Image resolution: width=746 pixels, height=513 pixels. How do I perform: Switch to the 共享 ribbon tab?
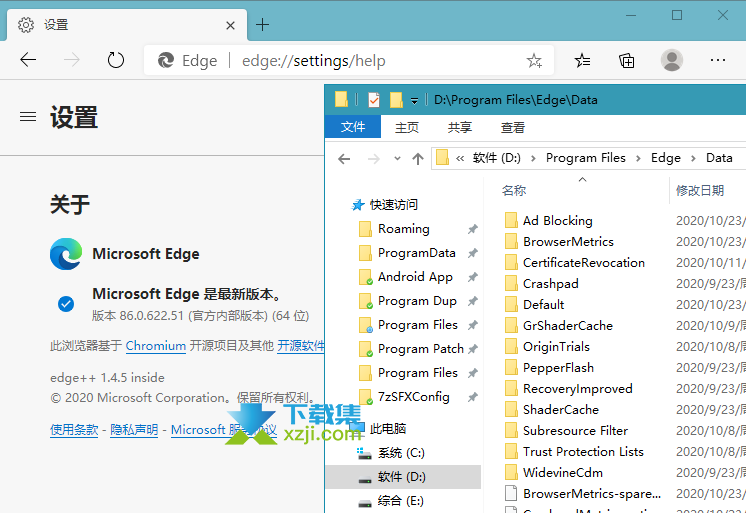(460, 128)
